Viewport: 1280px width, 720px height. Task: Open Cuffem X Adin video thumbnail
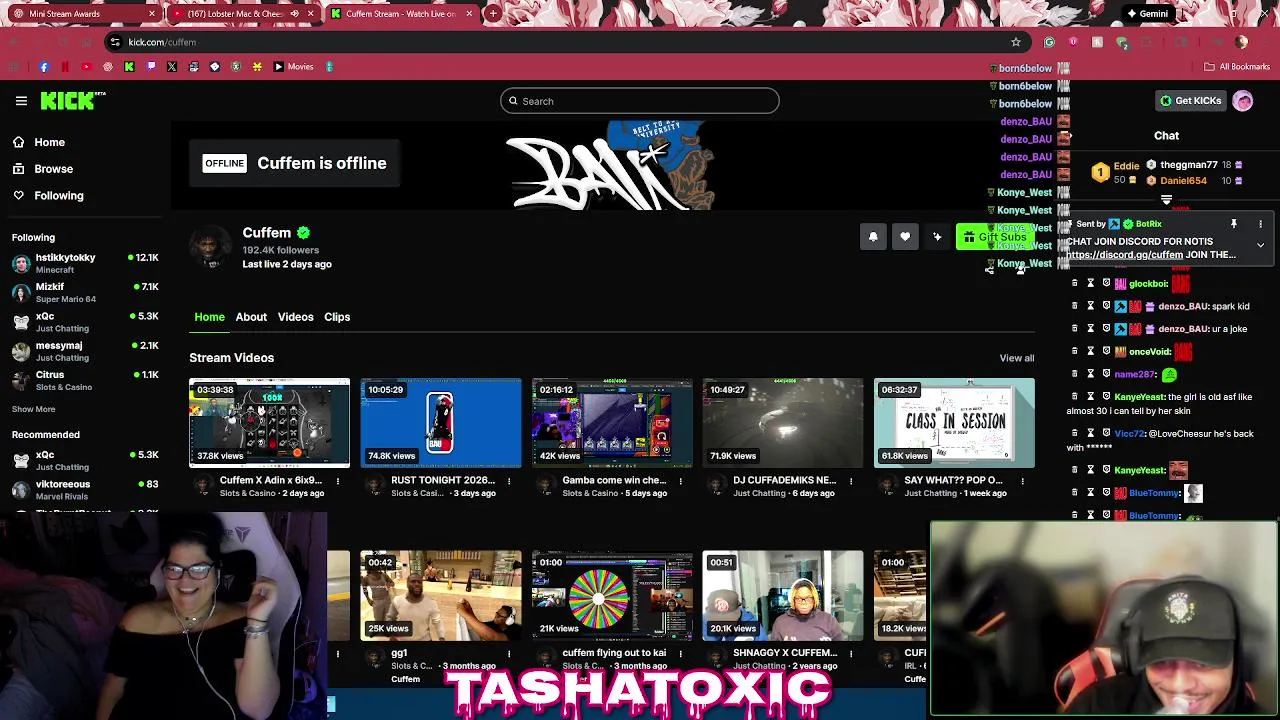(x=269, y=423)
